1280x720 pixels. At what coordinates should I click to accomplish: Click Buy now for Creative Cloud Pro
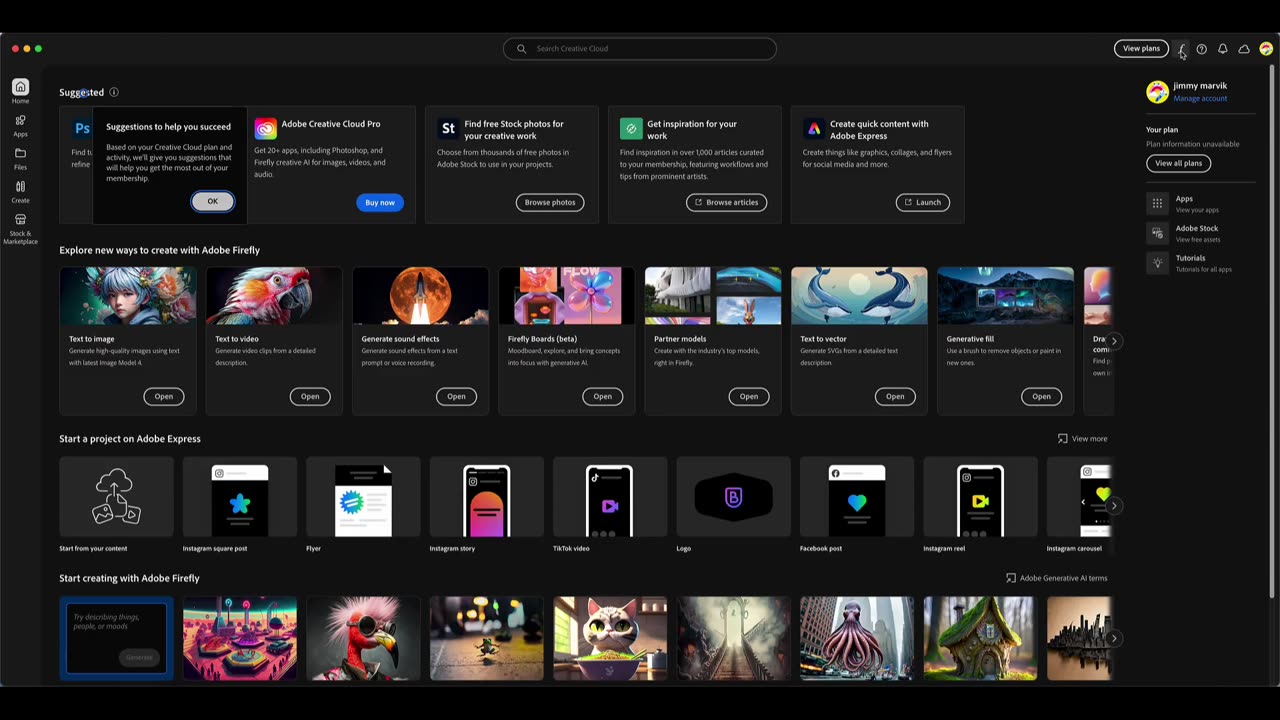tap(380, 202)
